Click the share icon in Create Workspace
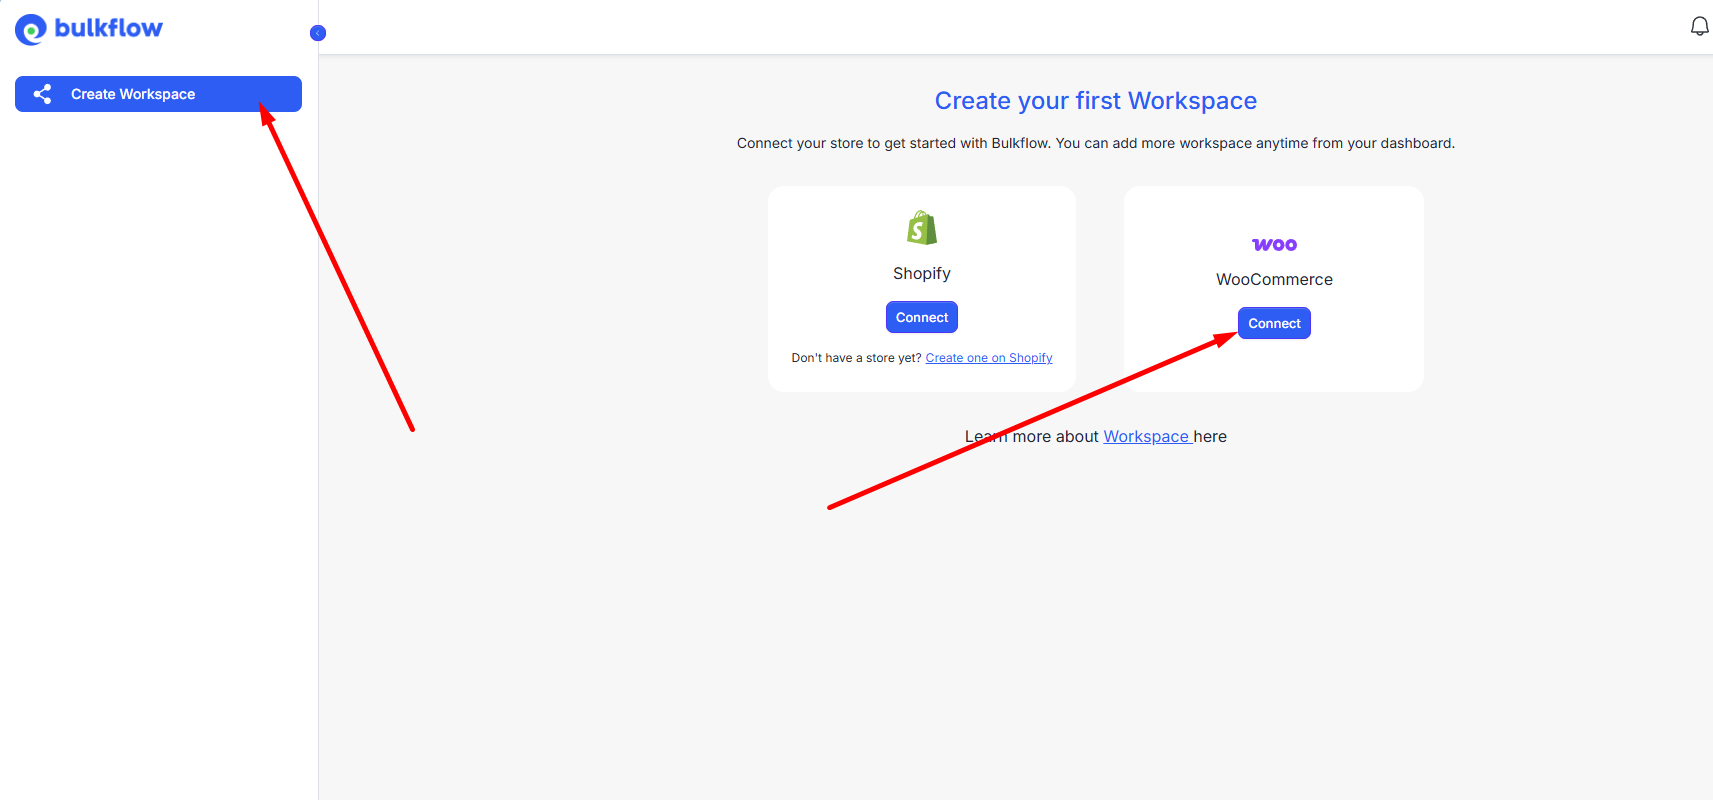The height and width of the screenshot is (800, 1713). [x=42, y=94]
